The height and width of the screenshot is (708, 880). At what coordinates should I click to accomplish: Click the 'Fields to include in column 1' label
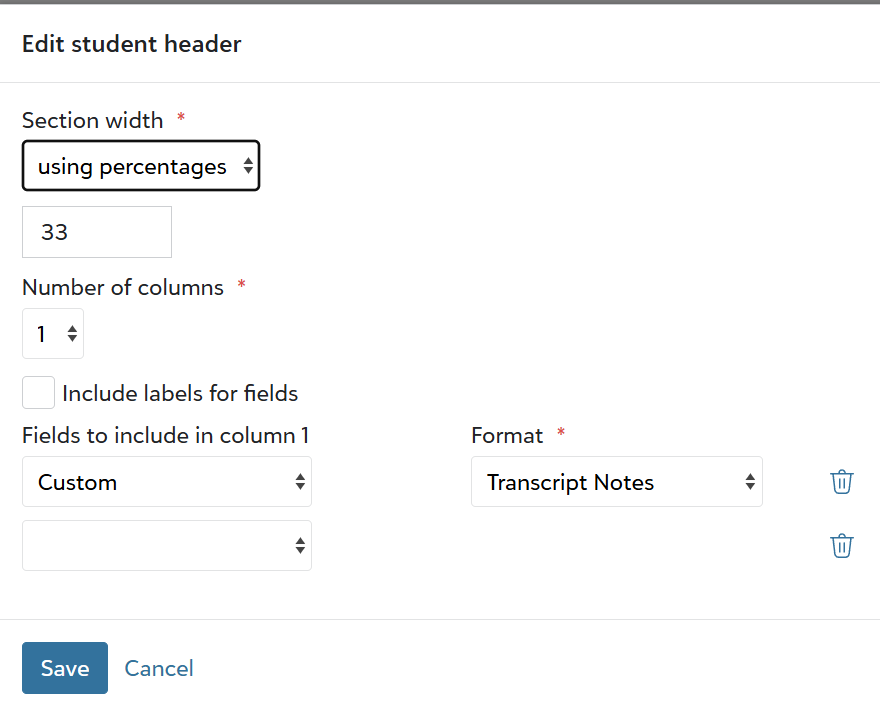166,435
